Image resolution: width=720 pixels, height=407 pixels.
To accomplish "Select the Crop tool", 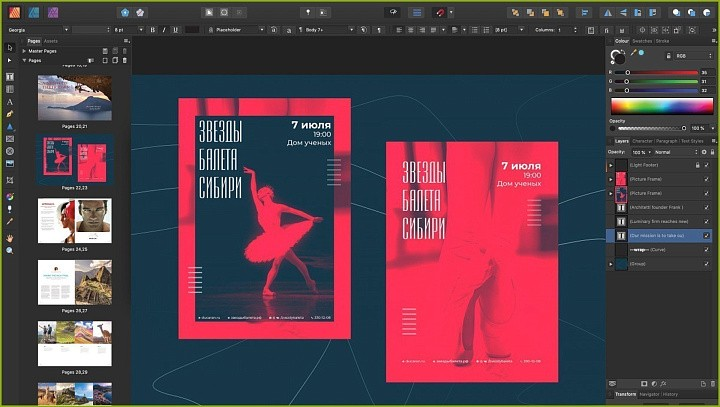I will click(10, 179).
